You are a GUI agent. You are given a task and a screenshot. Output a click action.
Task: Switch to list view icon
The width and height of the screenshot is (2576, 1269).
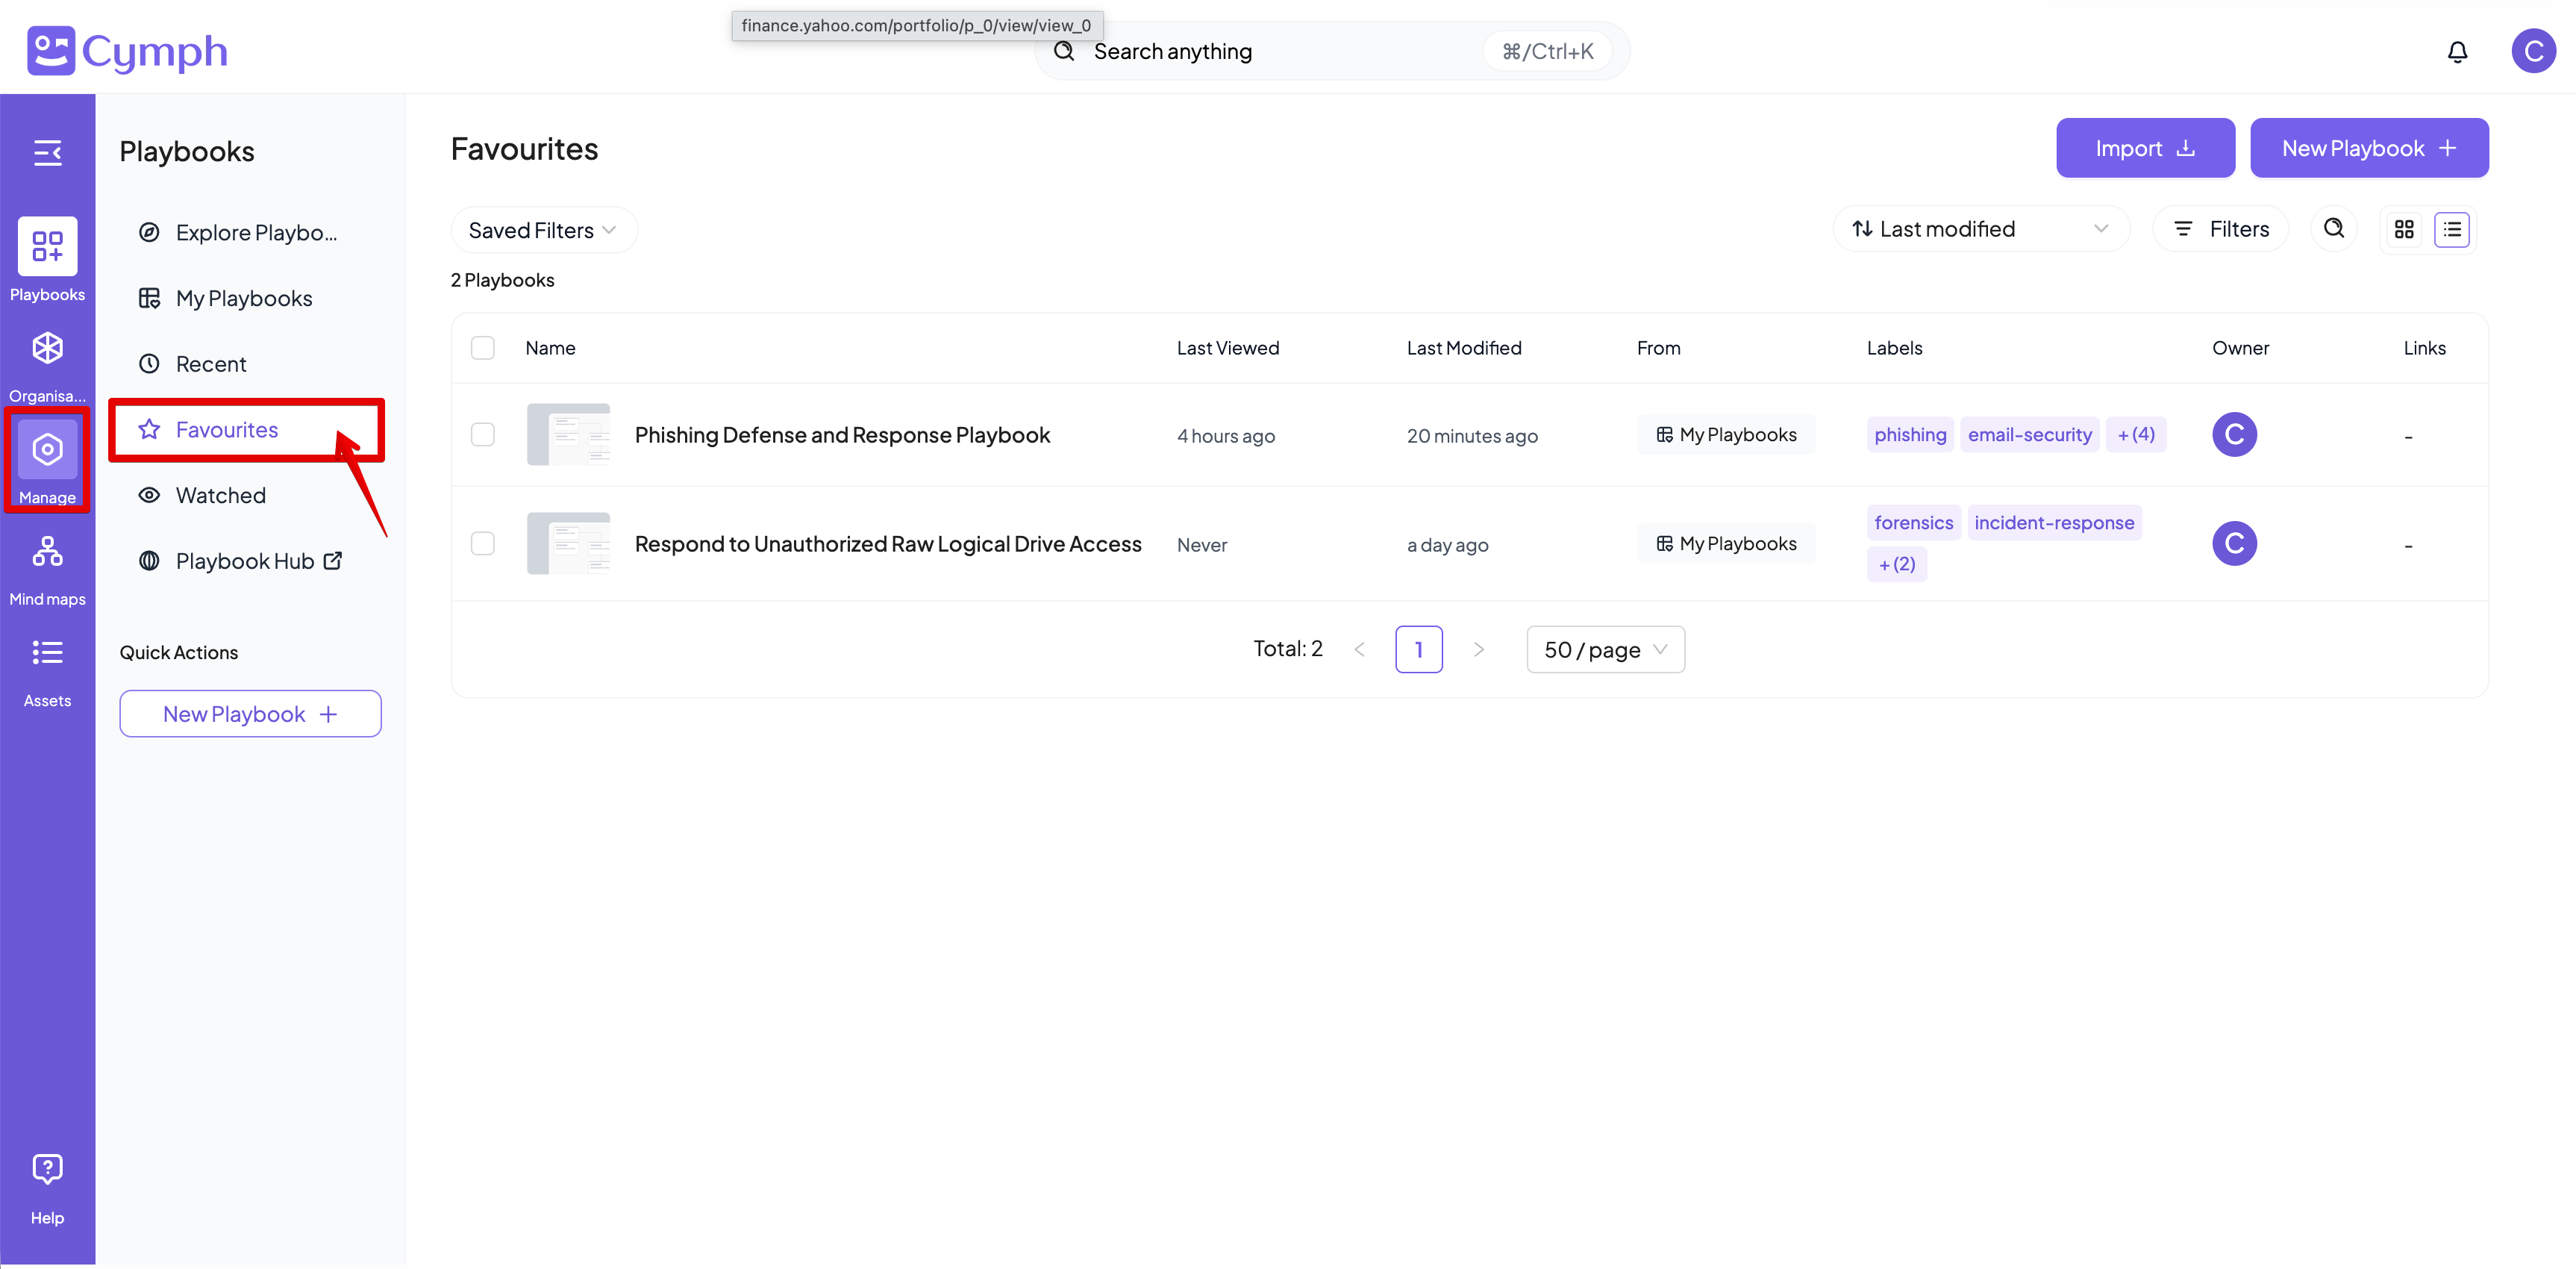(x=2451, y=230)
